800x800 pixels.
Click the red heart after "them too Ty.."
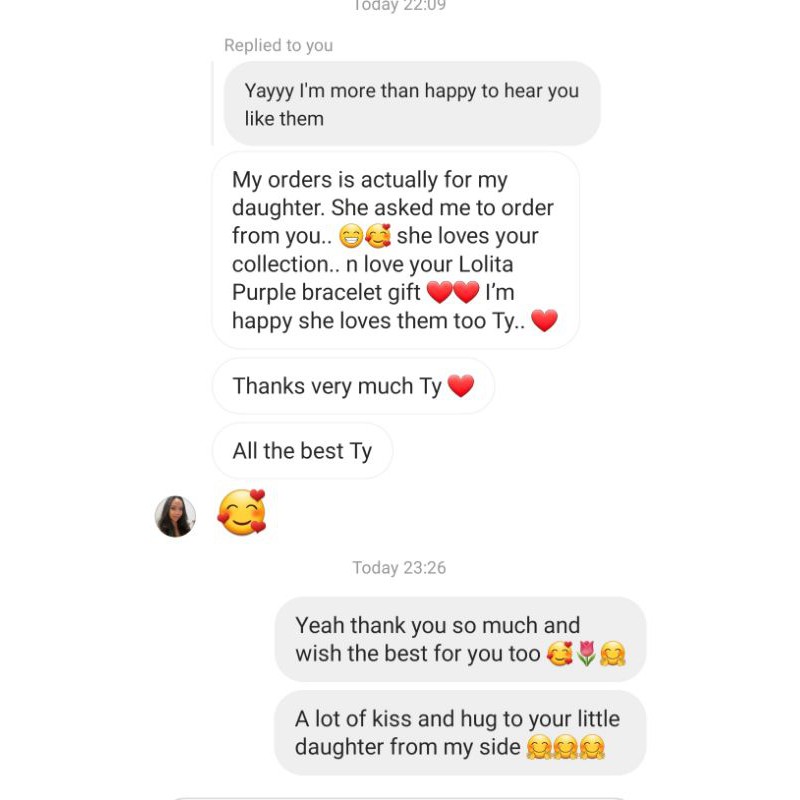click(544, 321)
